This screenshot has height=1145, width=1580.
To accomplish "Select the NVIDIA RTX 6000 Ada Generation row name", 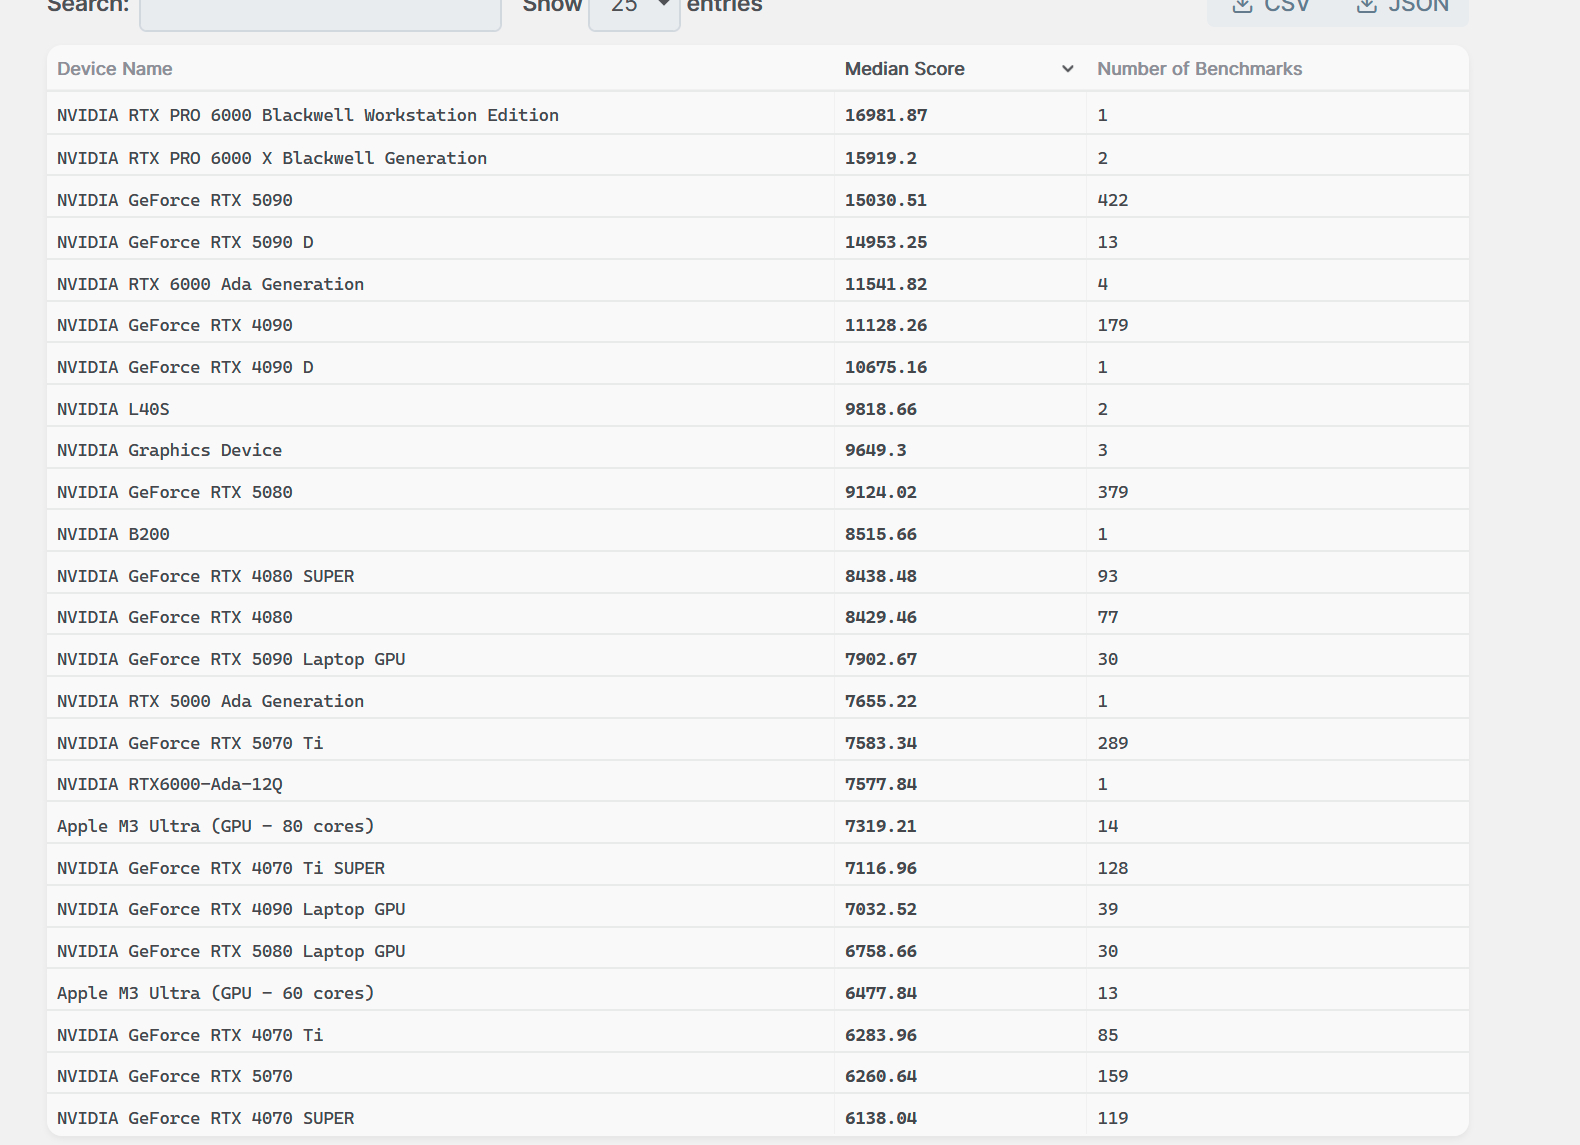I will pyautogui.click(x=210, y=284).
